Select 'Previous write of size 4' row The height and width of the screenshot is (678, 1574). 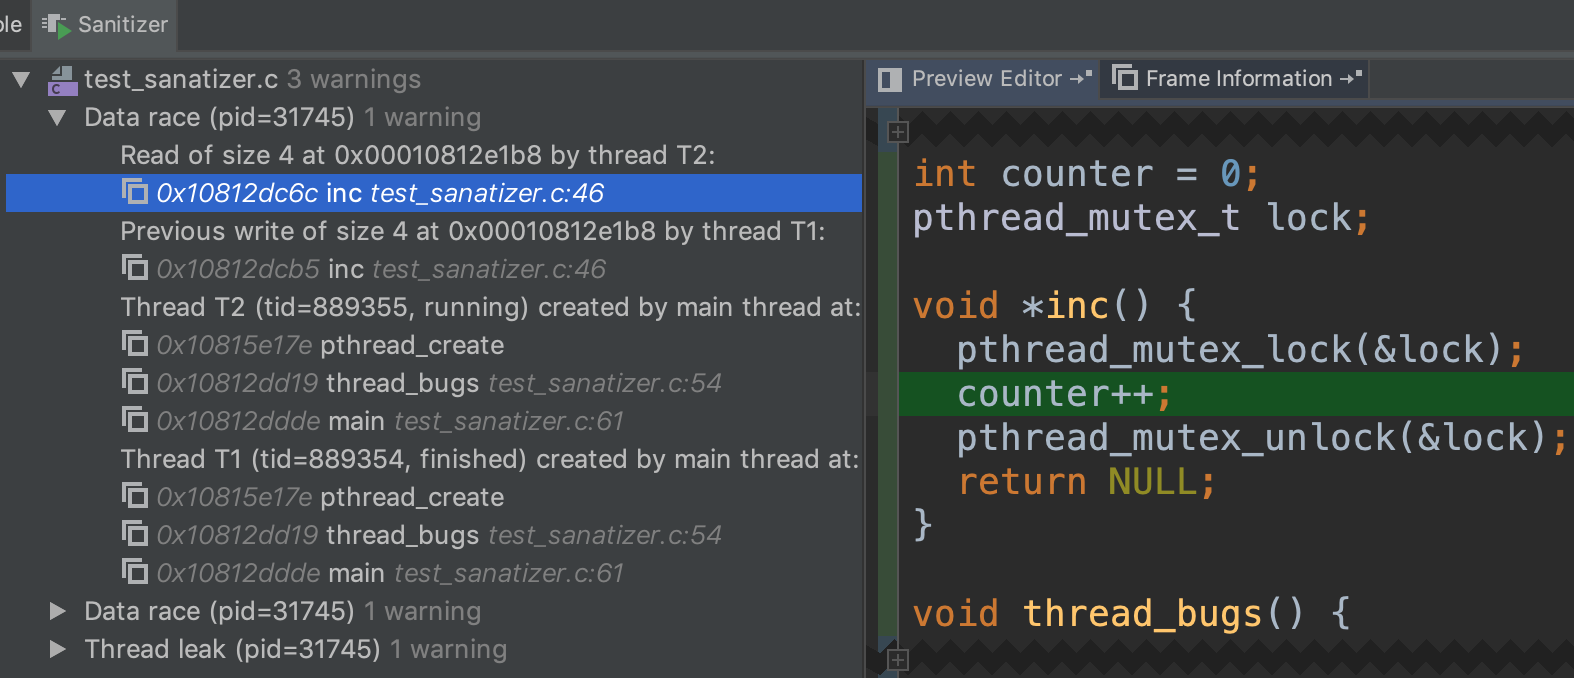(472, 231)
